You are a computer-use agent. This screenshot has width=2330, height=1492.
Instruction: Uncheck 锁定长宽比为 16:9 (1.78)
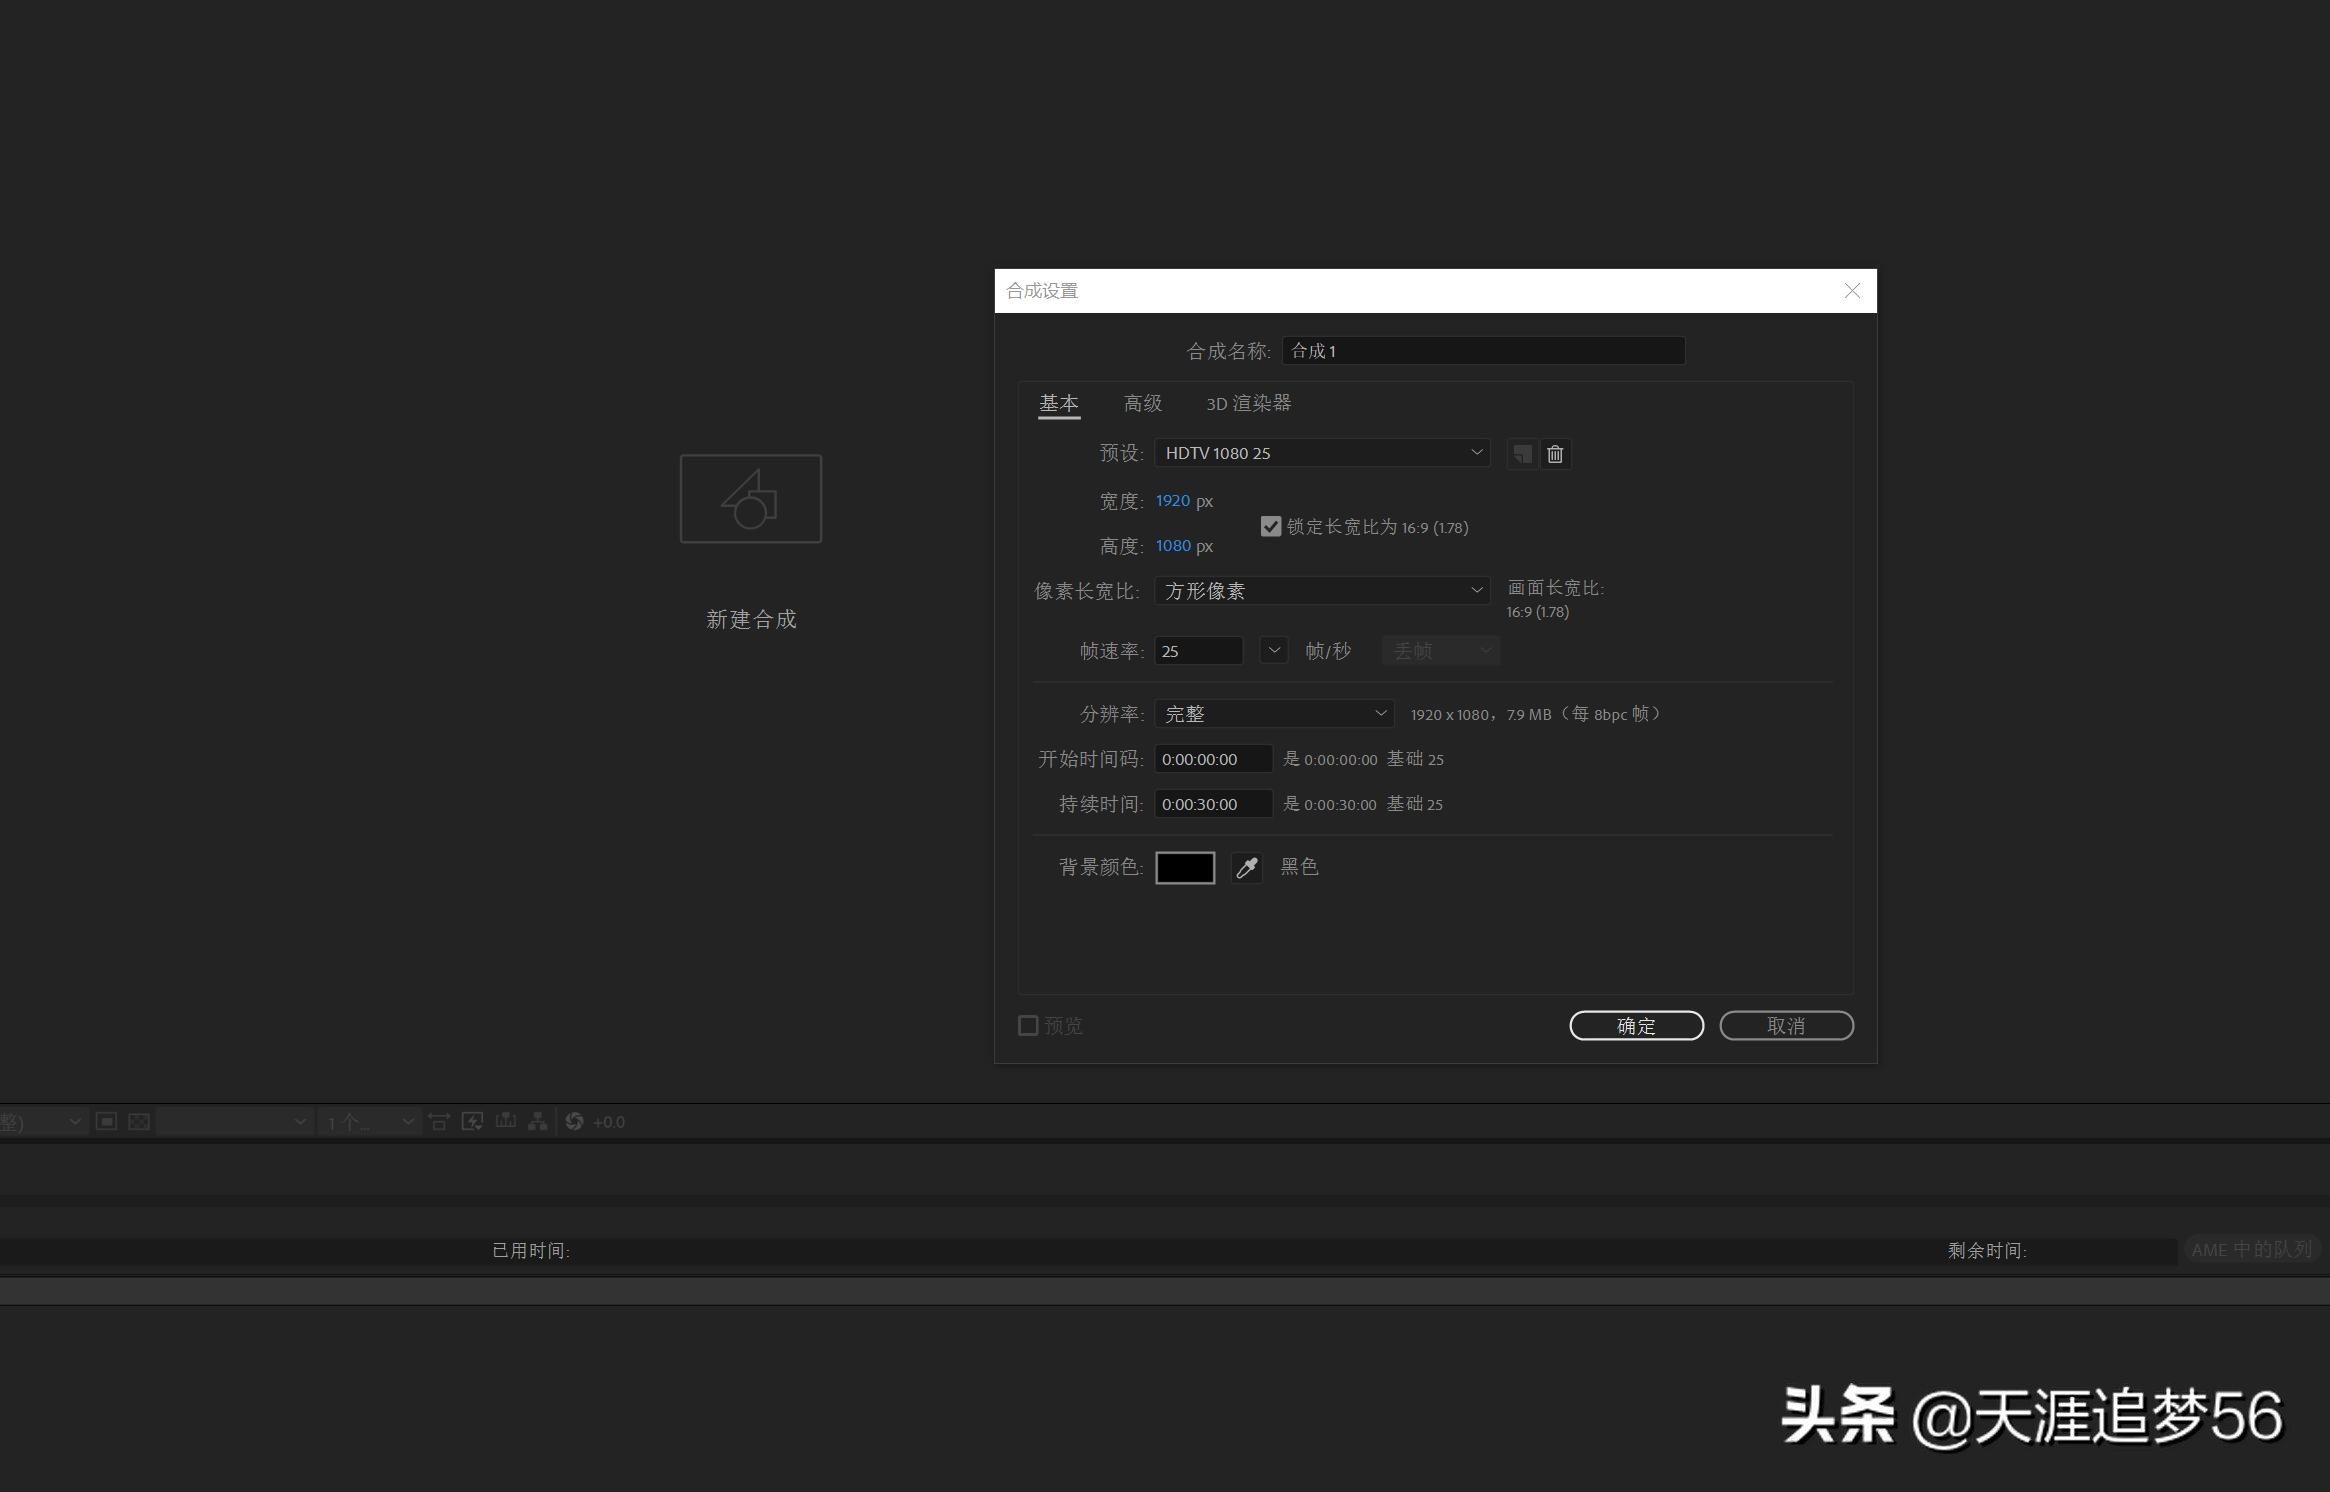point(1270,526)
